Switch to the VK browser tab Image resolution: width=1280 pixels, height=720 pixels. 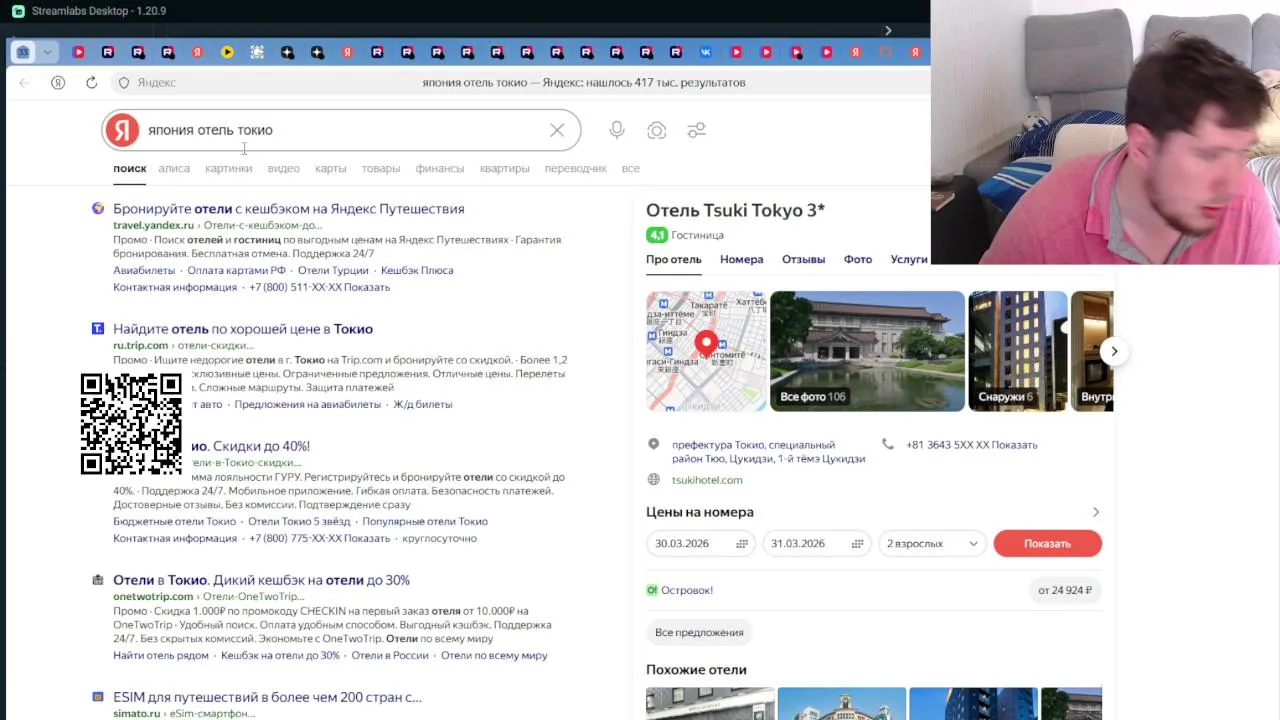pos(706,52)
